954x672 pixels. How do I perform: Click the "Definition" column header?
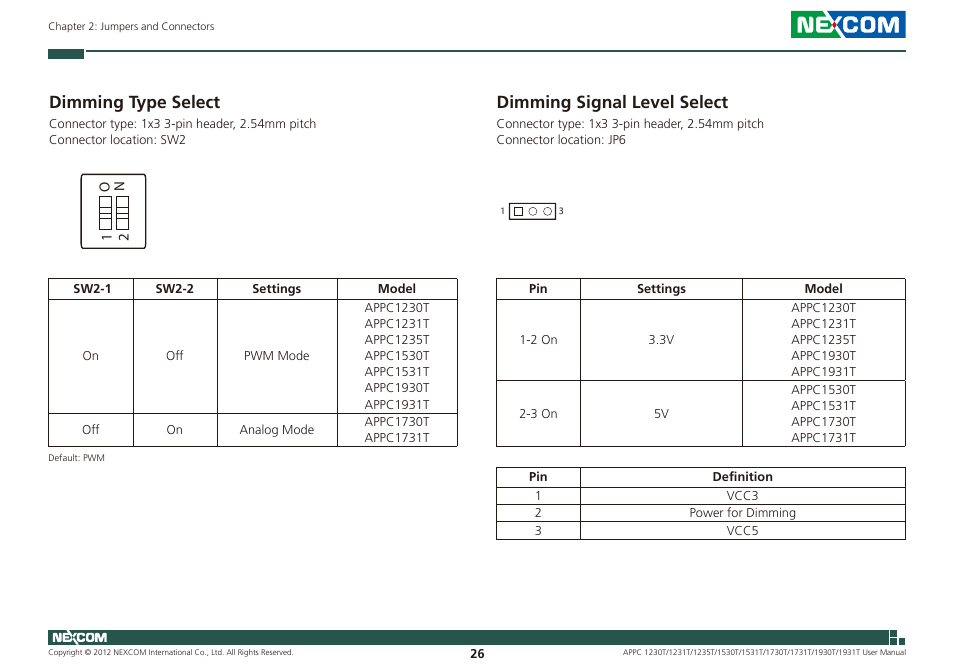coord(743,477)
